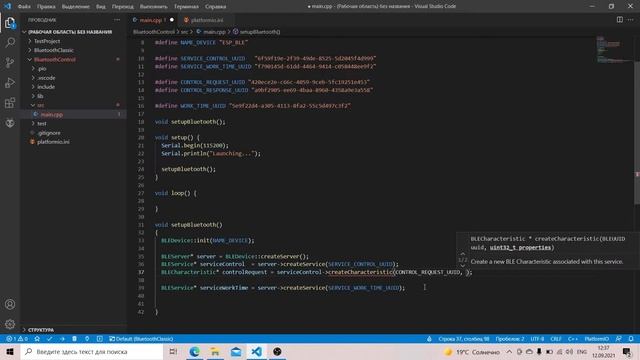Switch PlatformIO environment Default (BluetoothClassic)
640x360 pixels.
(x=141, y=339)
